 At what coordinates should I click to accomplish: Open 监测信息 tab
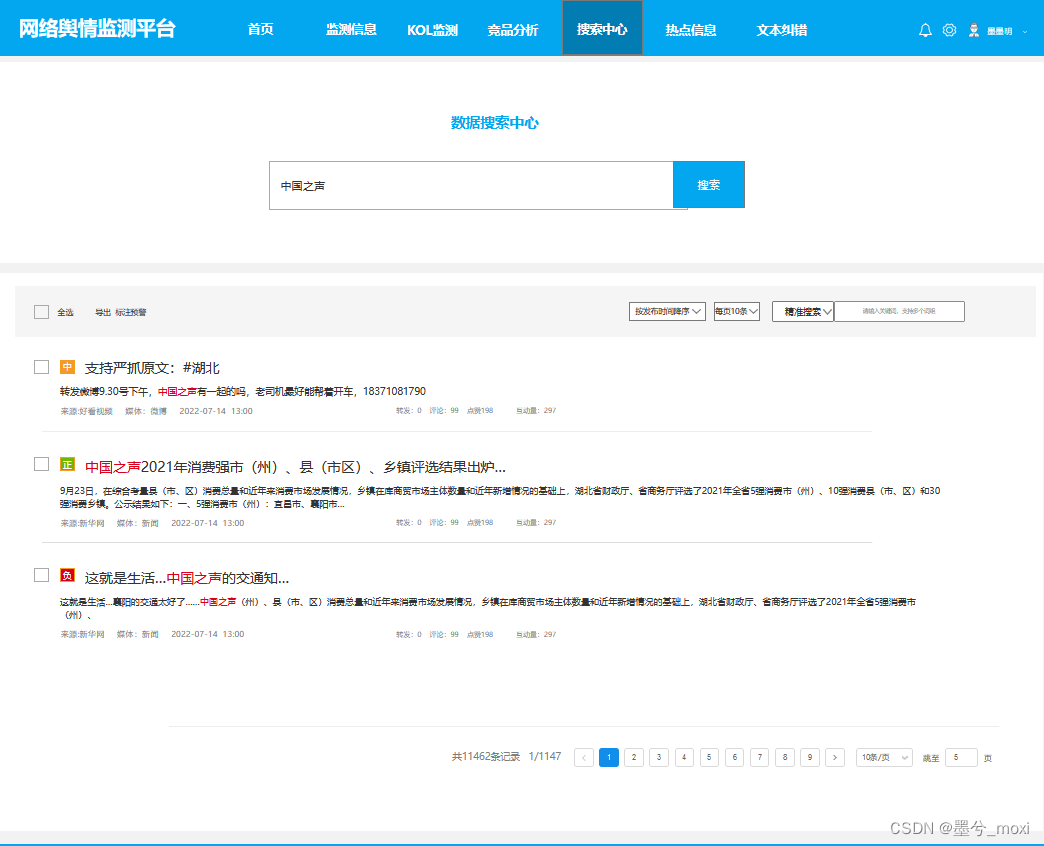click(x=351, y=29)
